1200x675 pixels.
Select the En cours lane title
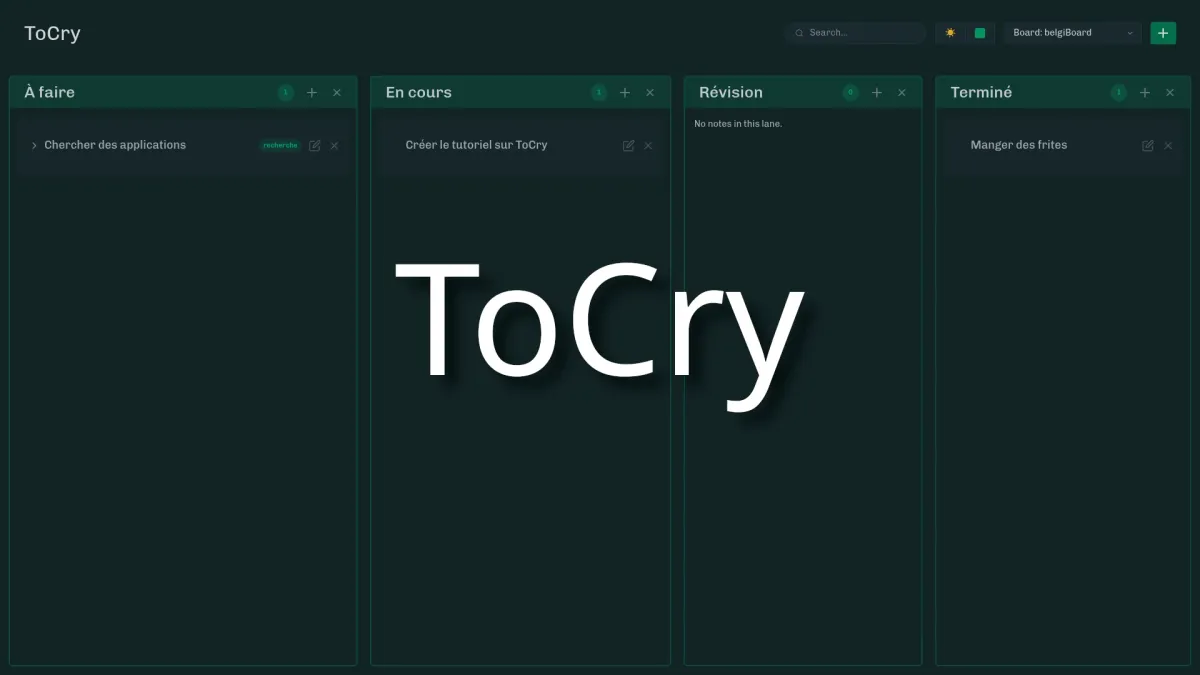point(419,92)
